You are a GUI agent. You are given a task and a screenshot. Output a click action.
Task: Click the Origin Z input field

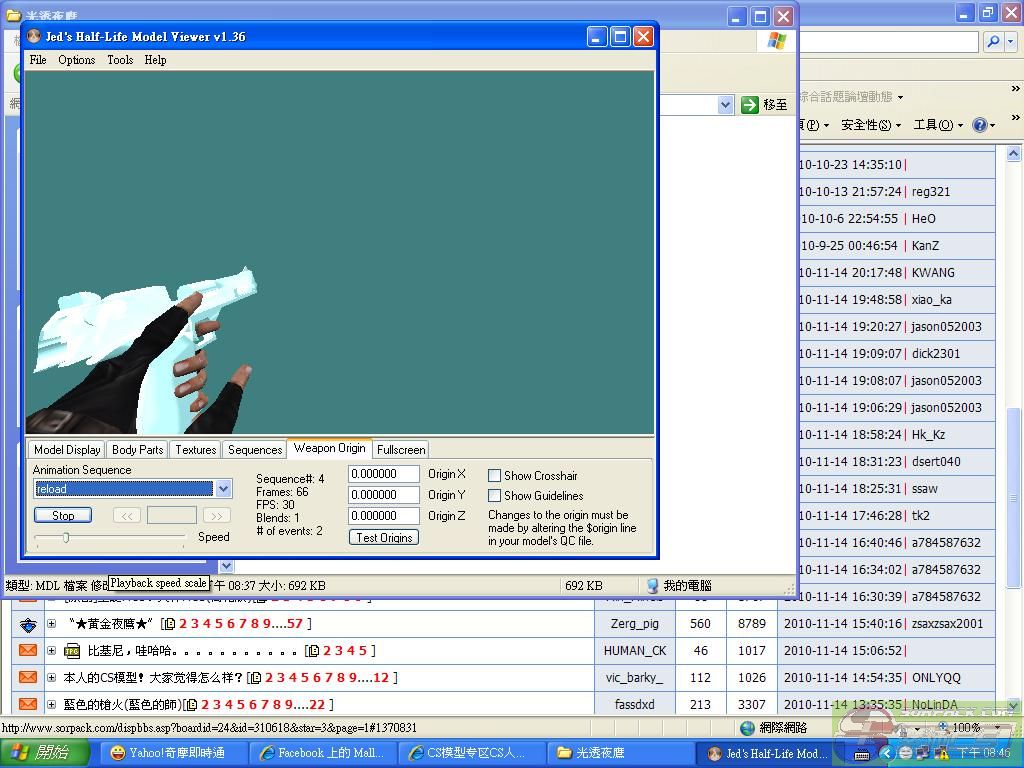(384, 516)
